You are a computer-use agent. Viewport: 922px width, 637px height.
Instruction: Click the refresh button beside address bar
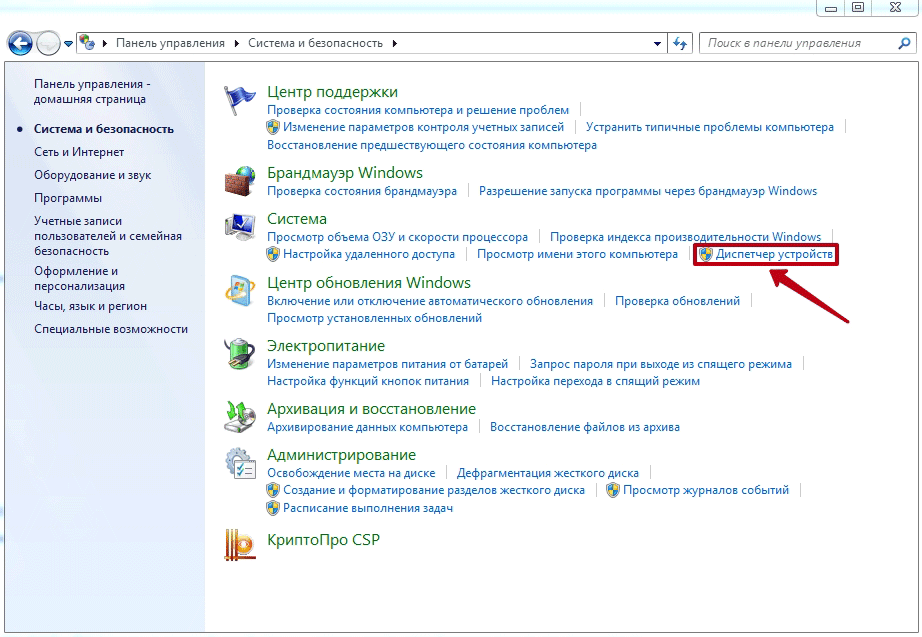point(681,43)
